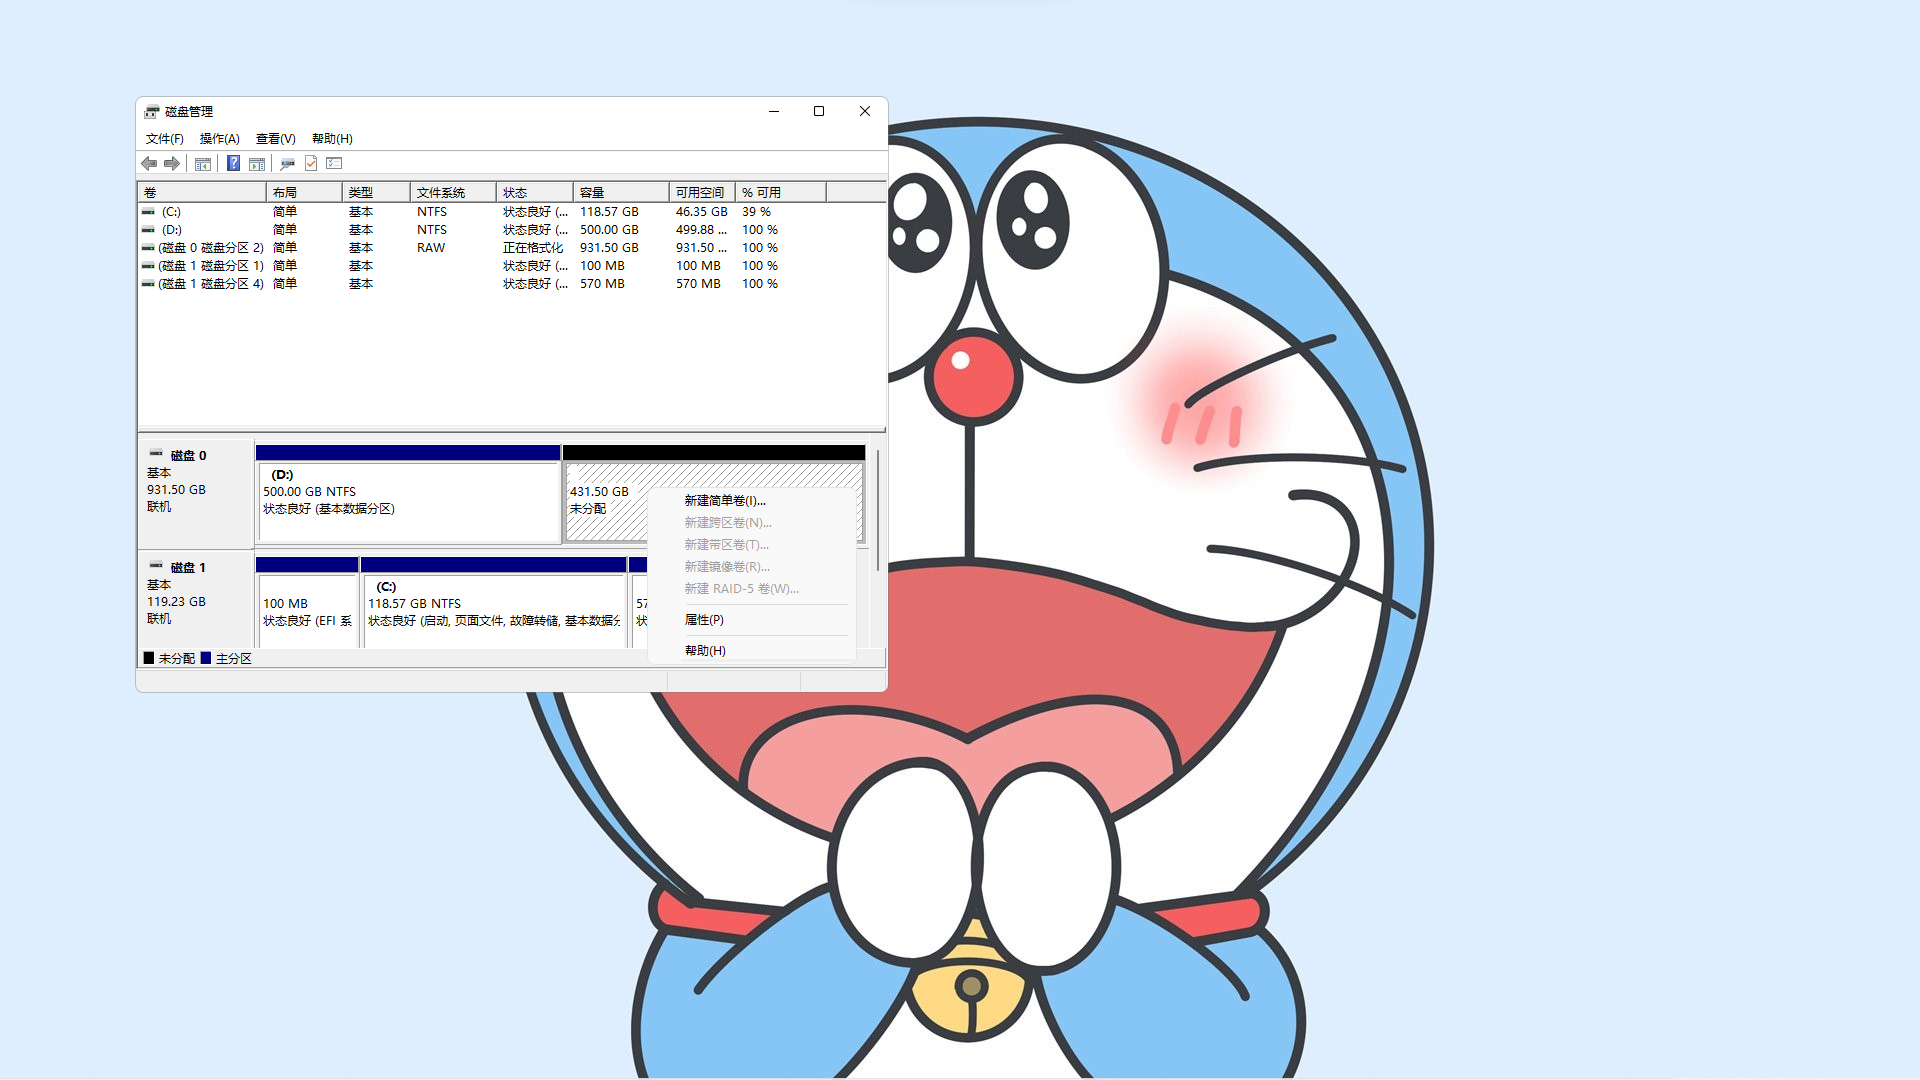Click the Back arrow toolbar icon

149,163
